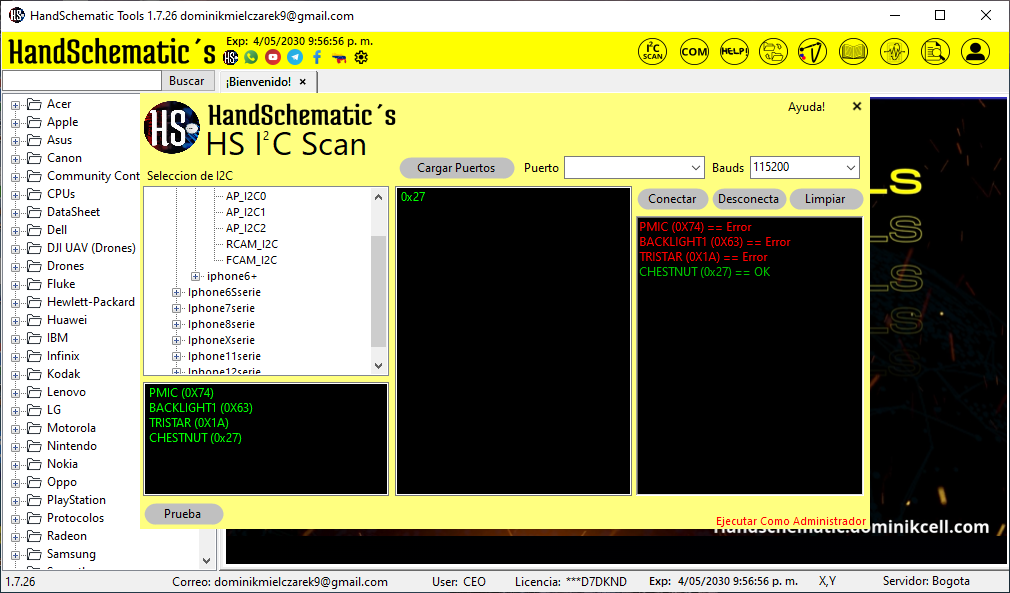Select the Hewlett-Packard folder

click(x=90, y=302)
